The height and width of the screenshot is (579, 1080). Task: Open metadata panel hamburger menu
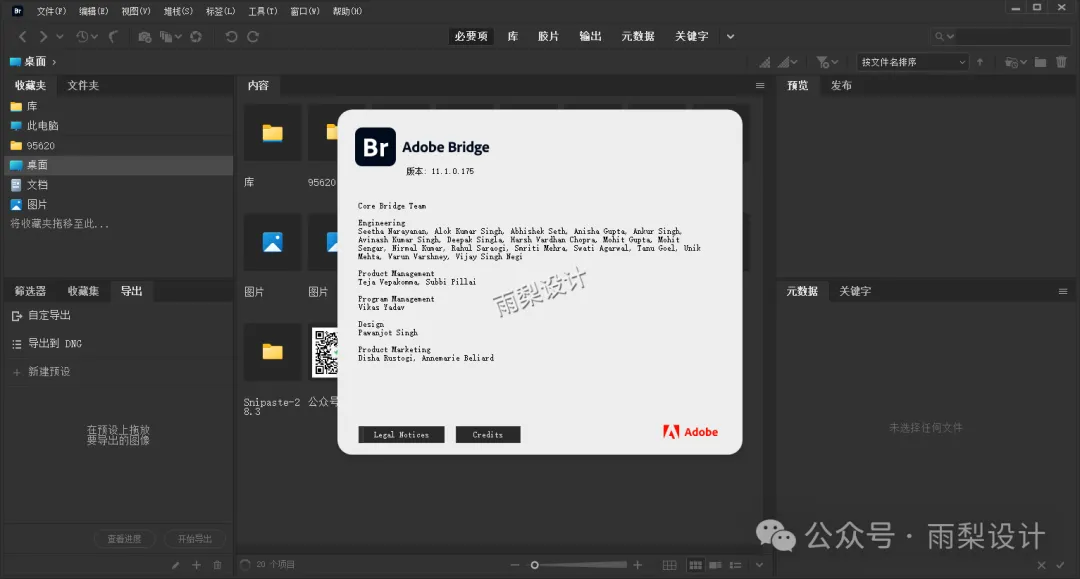(x=1063, y=291)
